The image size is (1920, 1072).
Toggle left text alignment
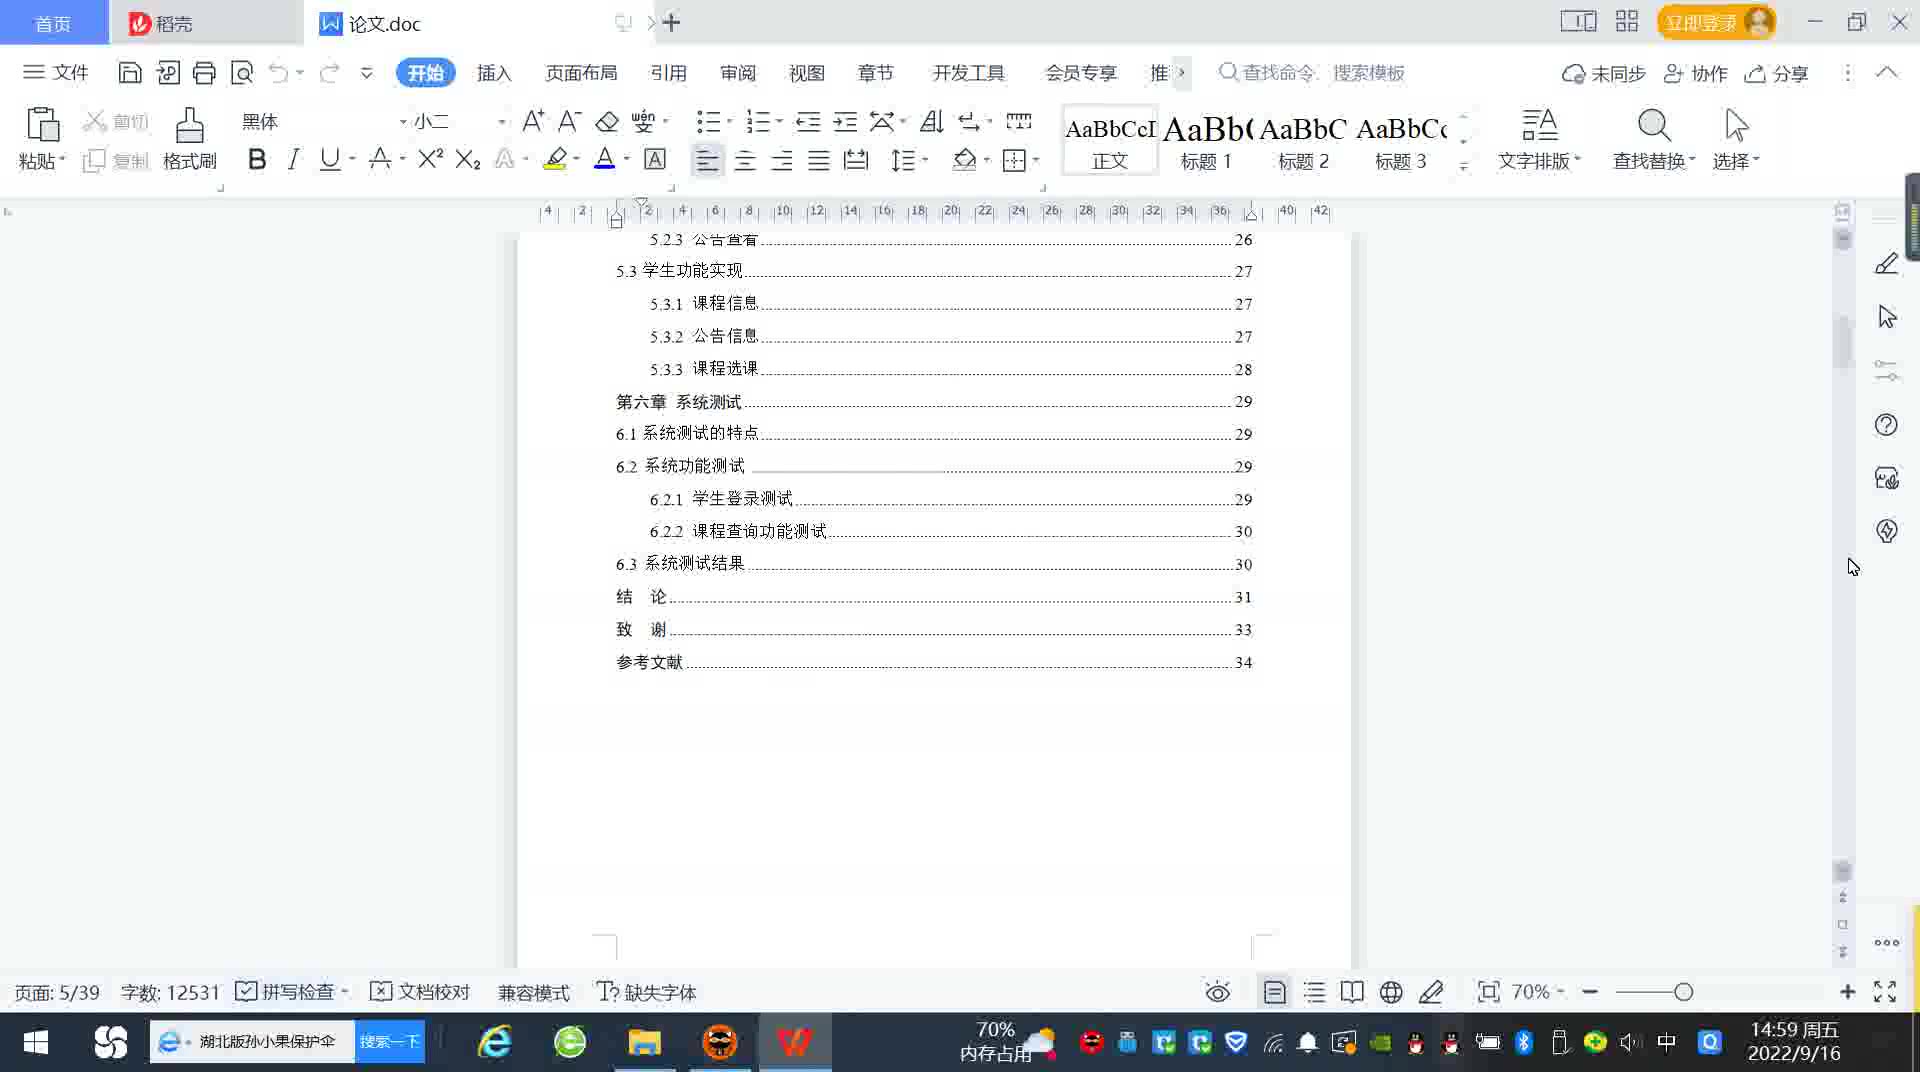[x=707, y=159]
